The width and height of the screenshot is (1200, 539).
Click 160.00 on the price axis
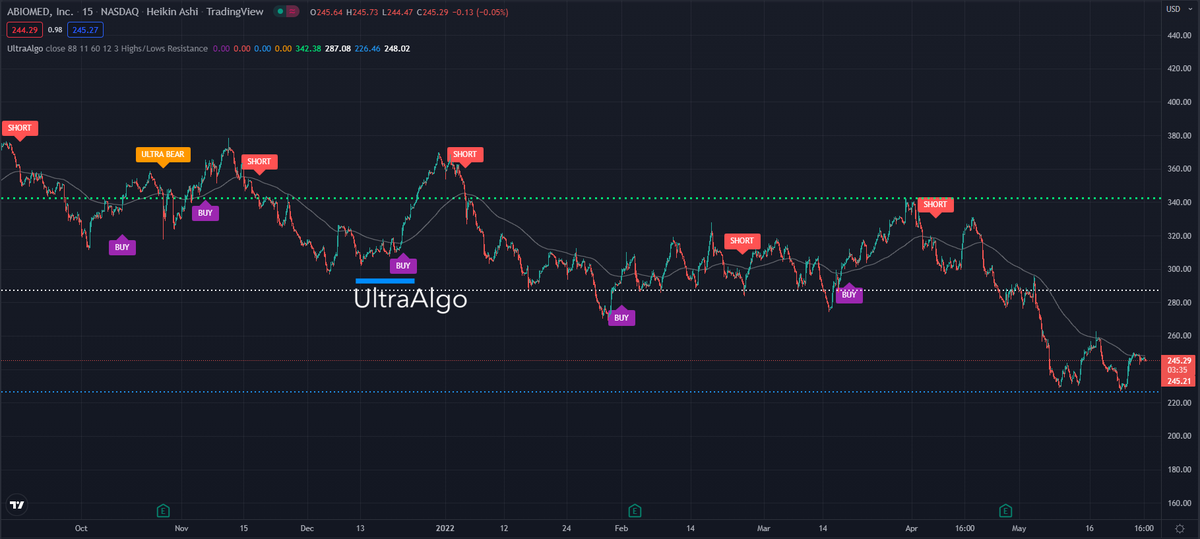pos(1177,503)
